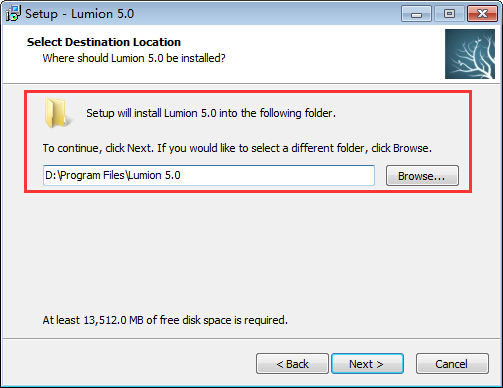
Task: Click the "Setup - Lumion 5.0" title bar text
Action: (80, 14)
